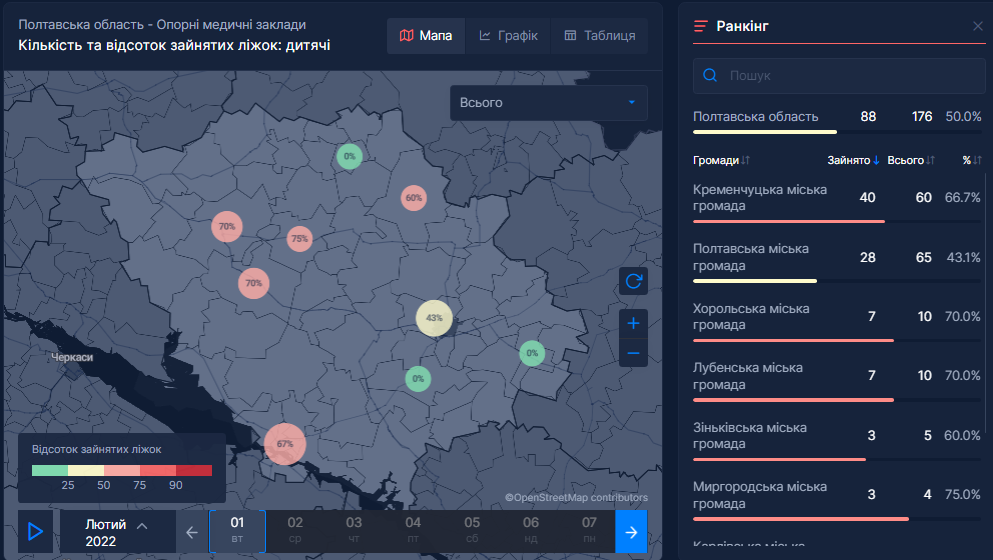Click the 67% large map marker

click(x=285, y=444)
